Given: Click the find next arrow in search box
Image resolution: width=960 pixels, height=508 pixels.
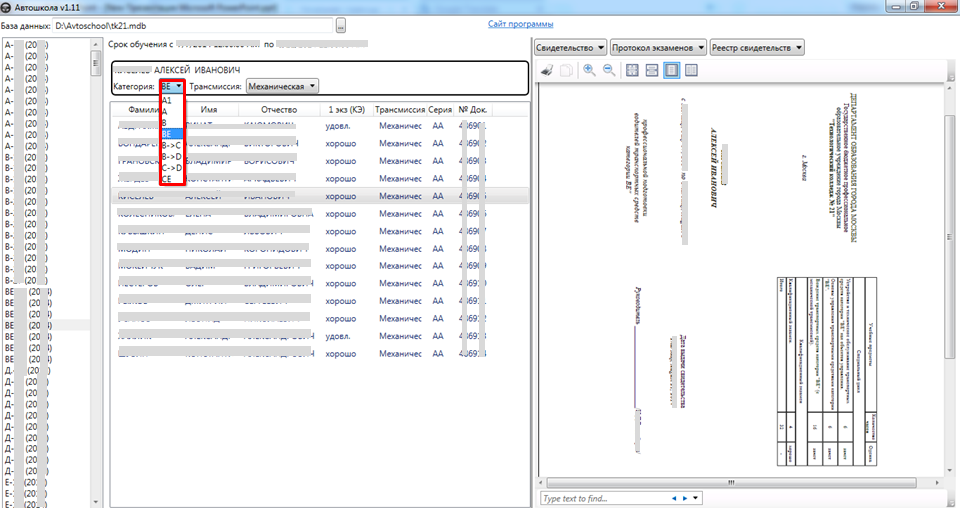Looking at the screenshot, I should point(685,498).
